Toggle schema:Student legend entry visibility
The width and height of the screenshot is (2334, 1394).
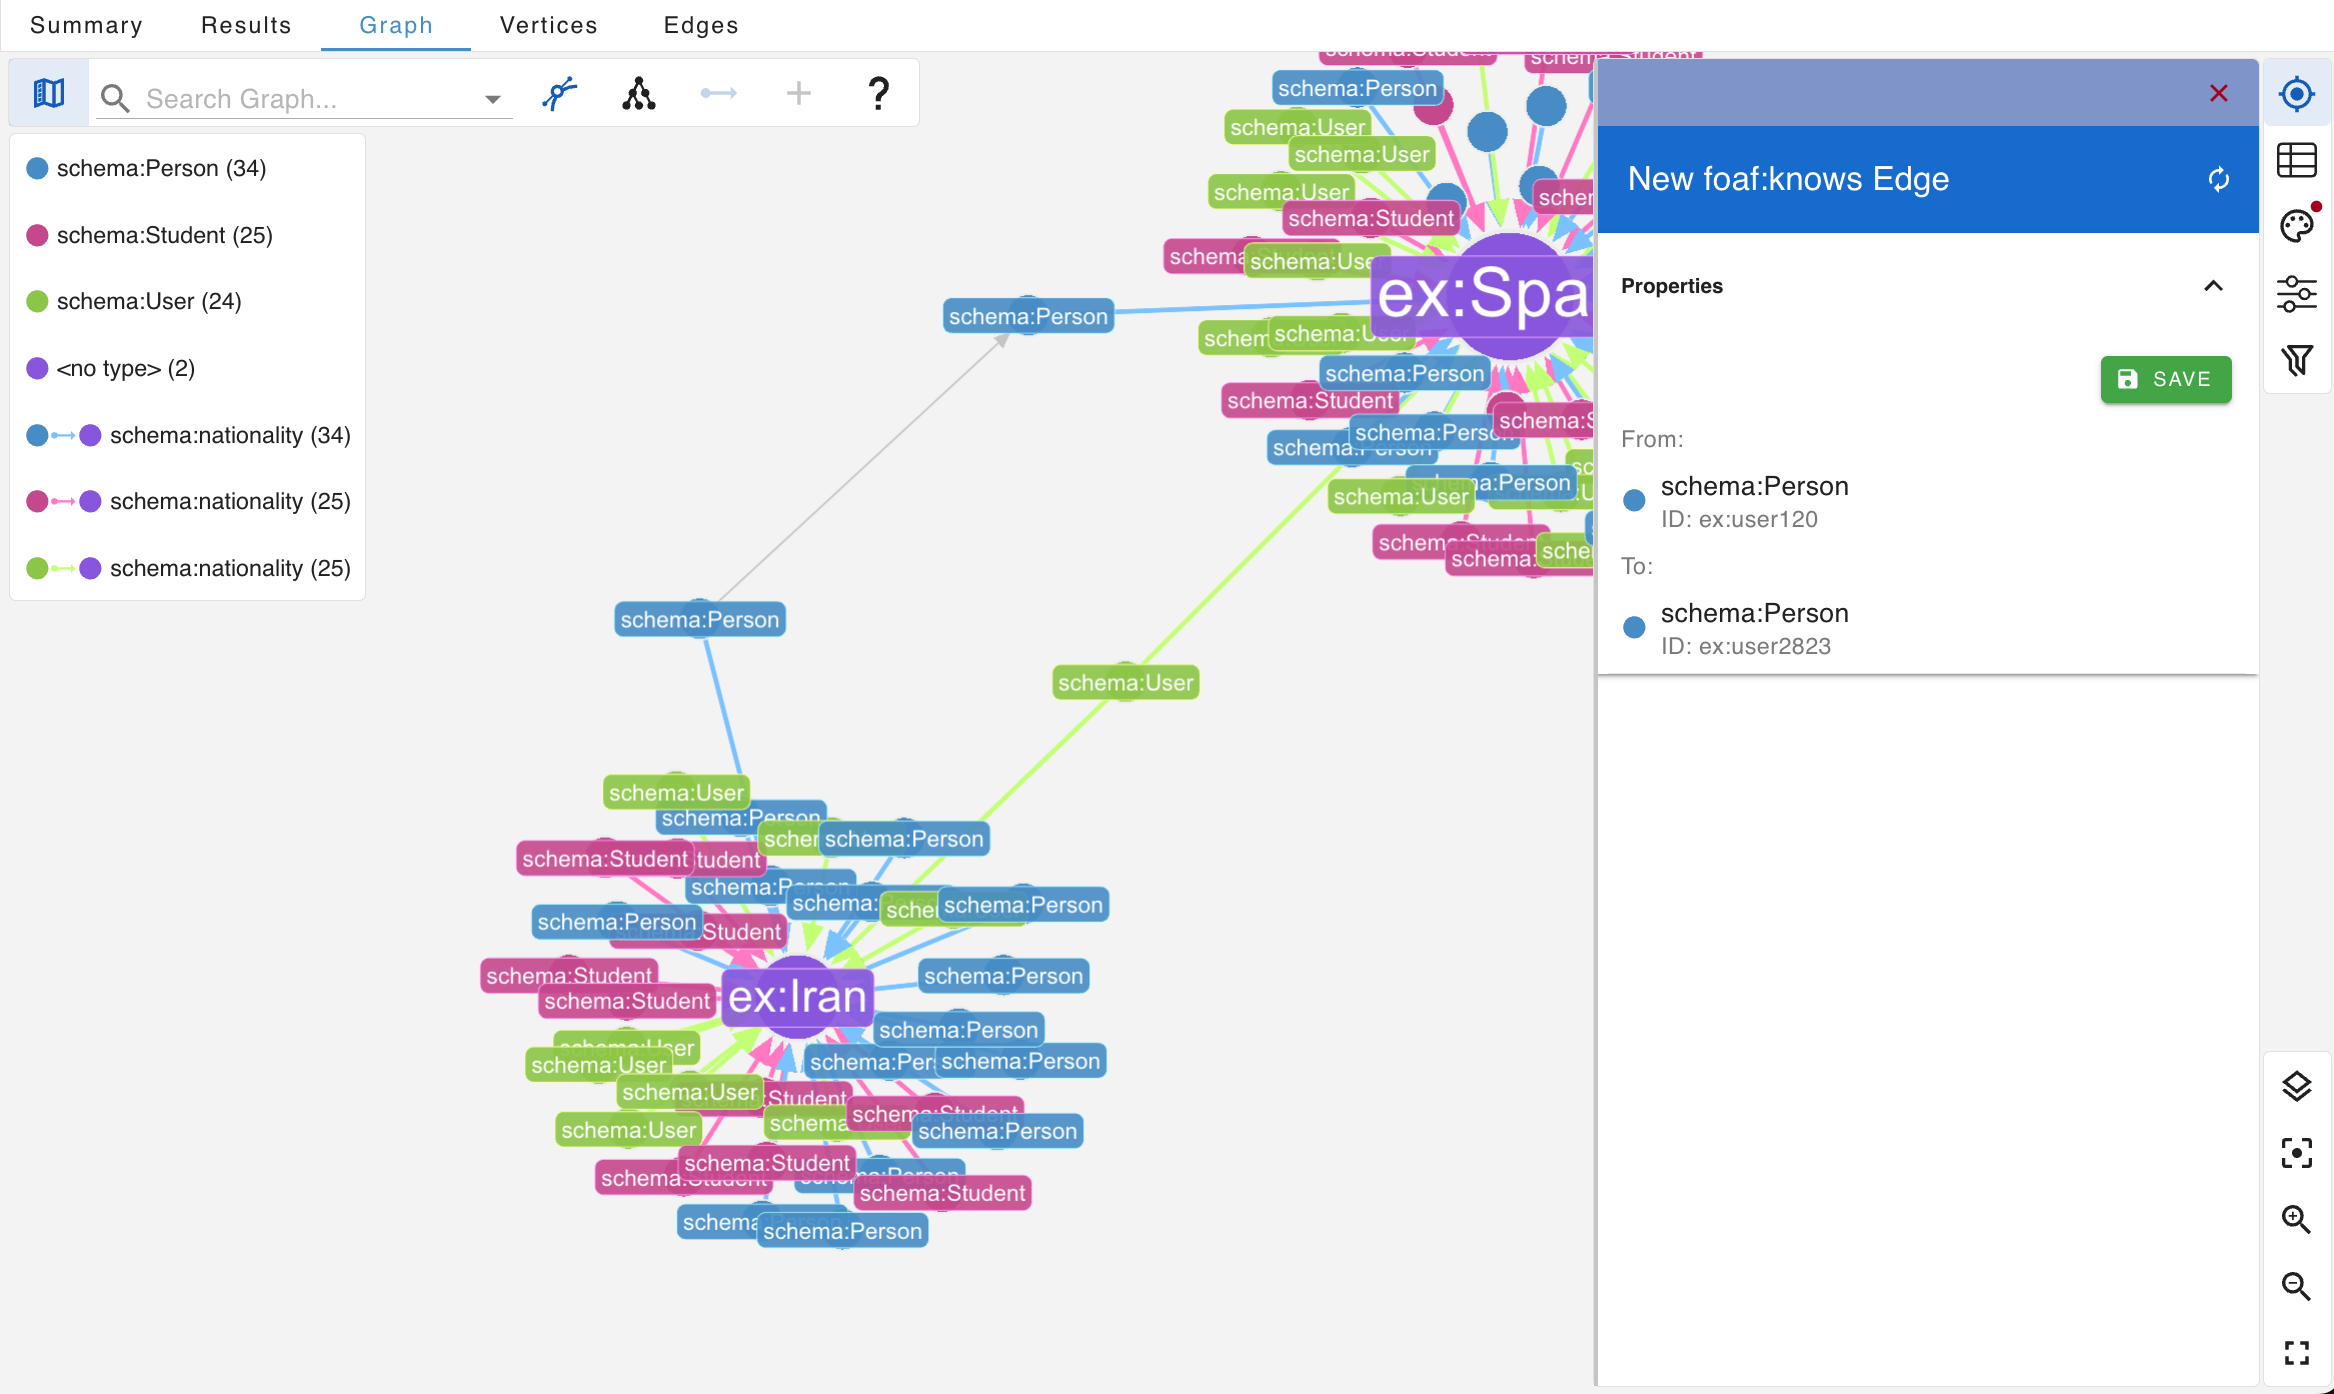coord(164,235)
